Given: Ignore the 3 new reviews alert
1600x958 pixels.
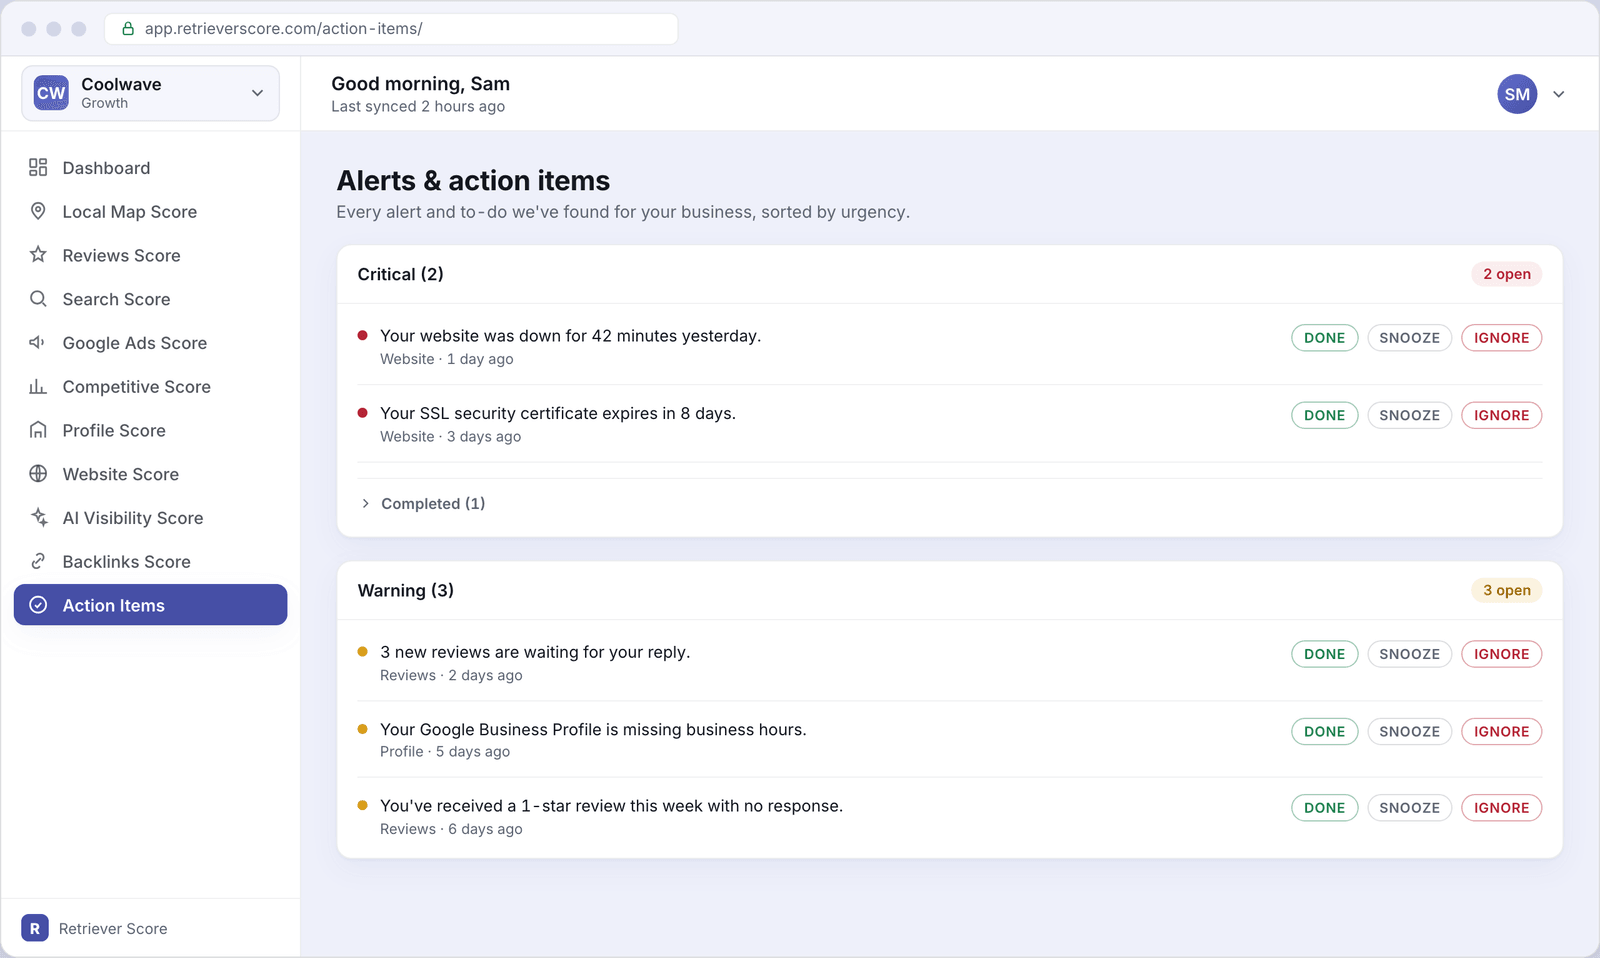Looking at the screenshot, I should (1501, 654).
